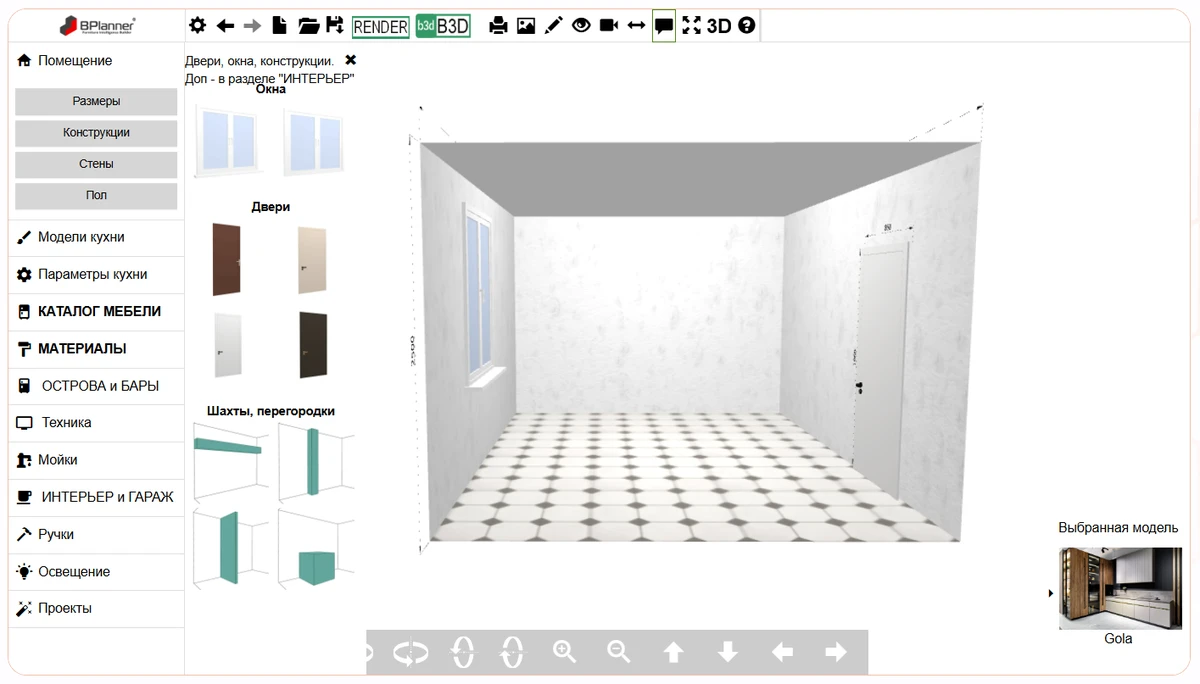Click the save project floppy icon
The width and height of the screenshot is (1200, 684).
click(335, 26)
